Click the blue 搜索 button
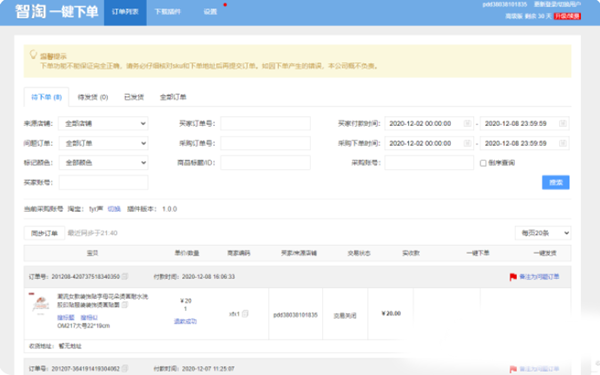The image size is (600, 375). [556, 183]
